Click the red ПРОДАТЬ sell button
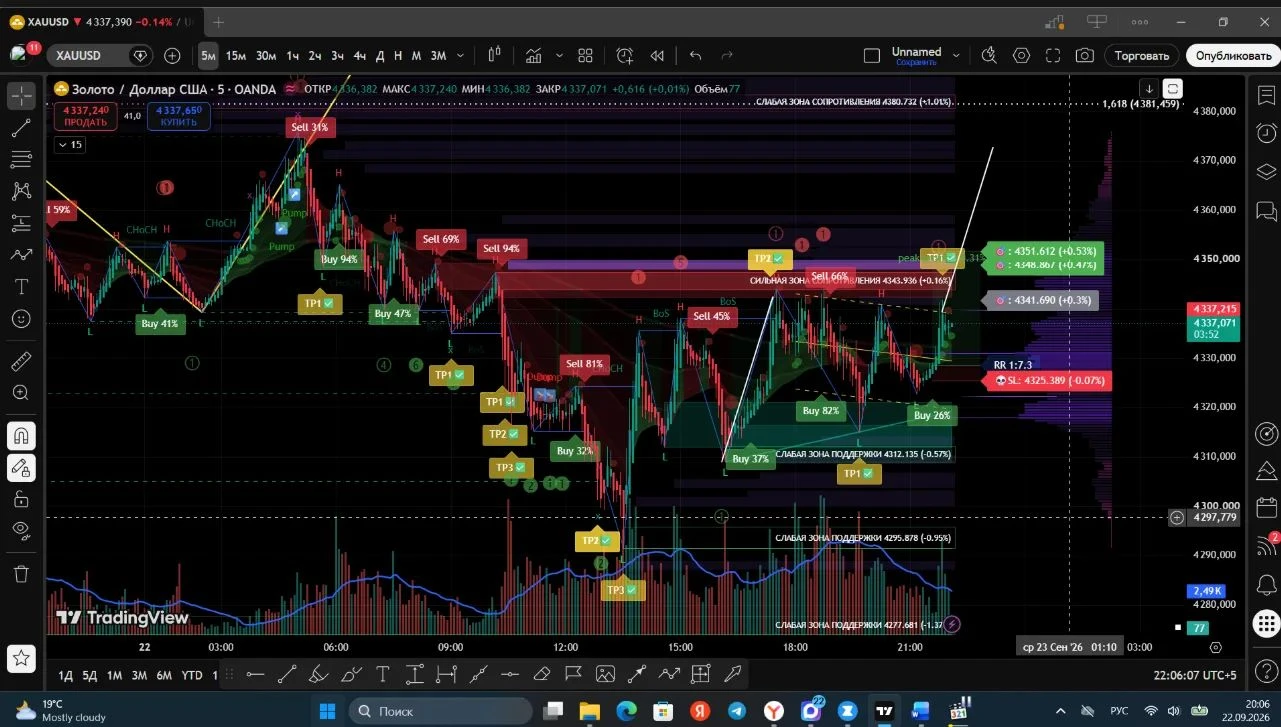This screenshot has height=727, width=1281. click(x=86, y=116)
